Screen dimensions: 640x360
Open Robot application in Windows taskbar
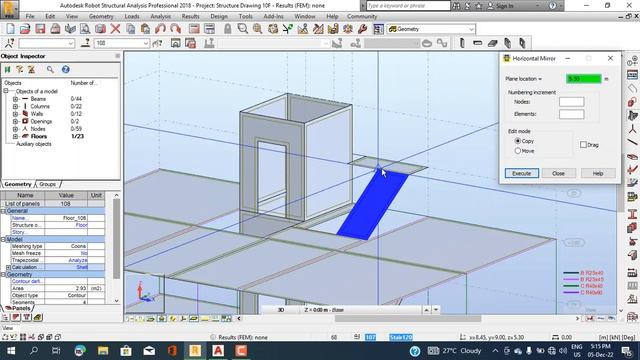pyautogui.click(x=195, y=351)
